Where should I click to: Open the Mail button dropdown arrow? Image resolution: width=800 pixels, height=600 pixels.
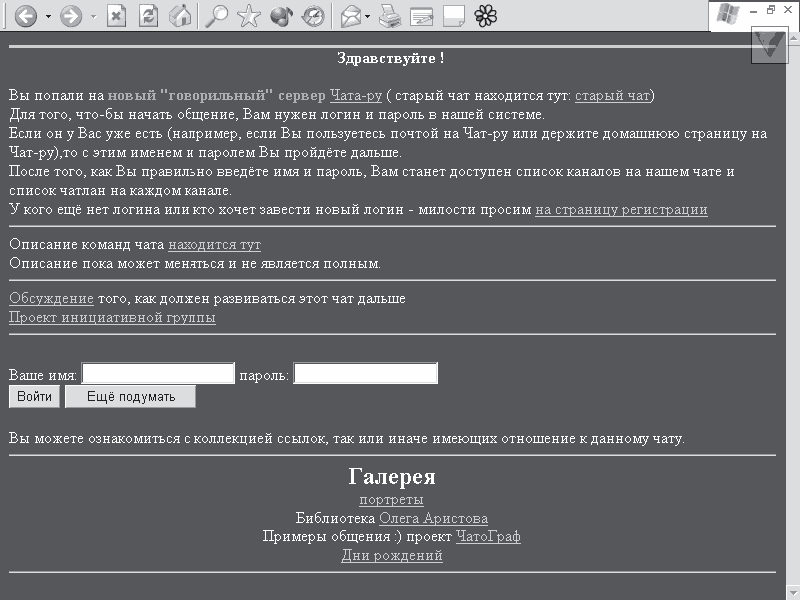pos(367,17)
